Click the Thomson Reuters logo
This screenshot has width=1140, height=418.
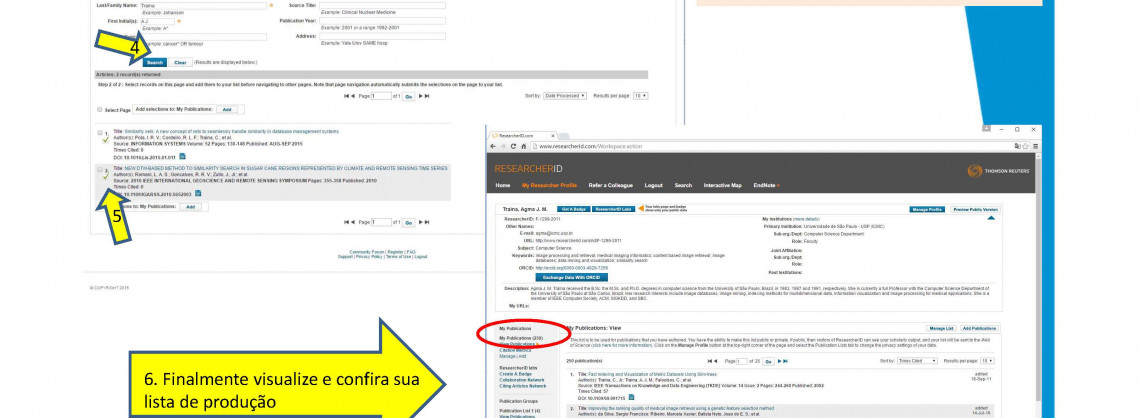(1000, 171)
